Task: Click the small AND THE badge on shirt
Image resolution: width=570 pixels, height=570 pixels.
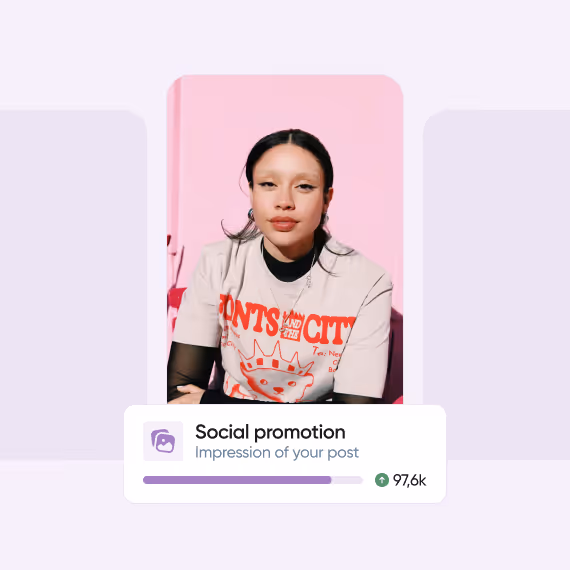Action: coord(292,325)
